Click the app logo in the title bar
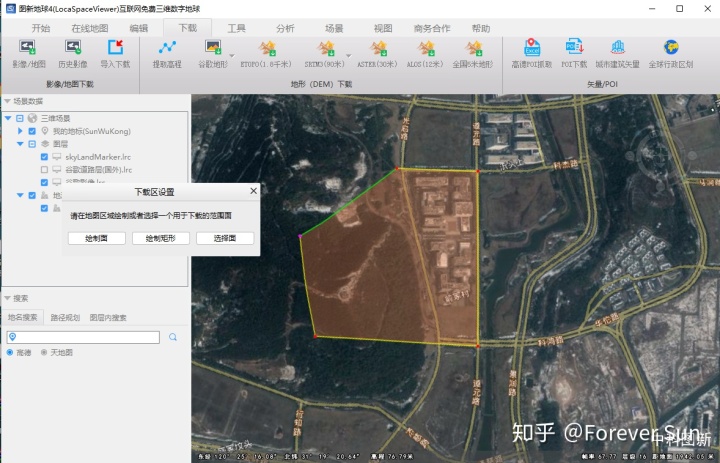The height and width of the screenshot is (463, 720). point(10,9)
